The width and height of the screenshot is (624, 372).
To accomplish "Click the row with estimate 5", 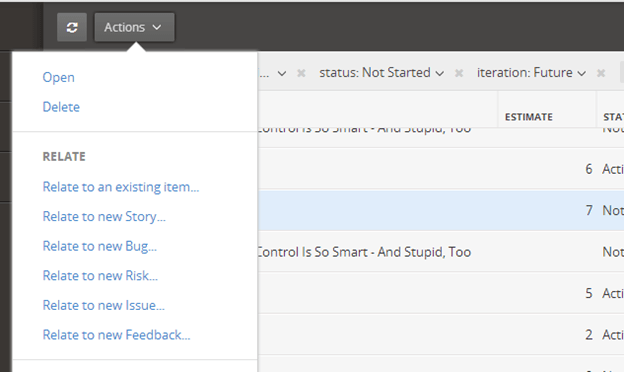I will click(441, 293).
